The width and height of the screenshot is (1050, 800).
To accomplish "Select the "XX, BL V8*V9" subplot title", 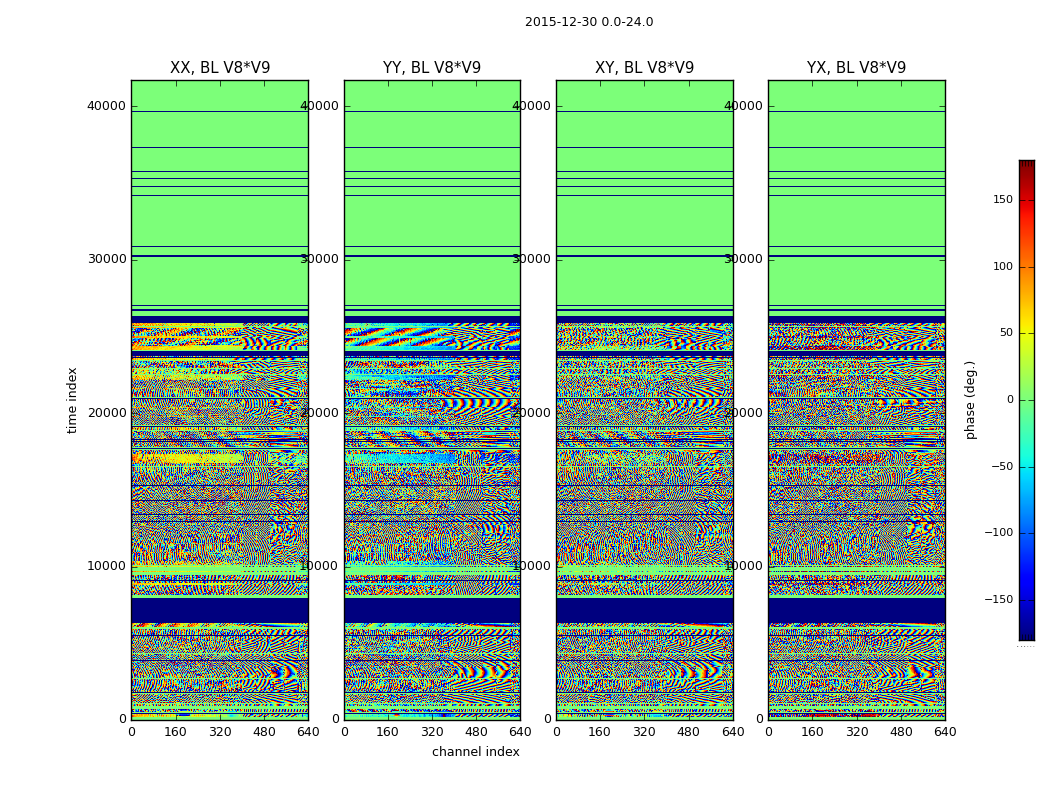I will 220,68.
